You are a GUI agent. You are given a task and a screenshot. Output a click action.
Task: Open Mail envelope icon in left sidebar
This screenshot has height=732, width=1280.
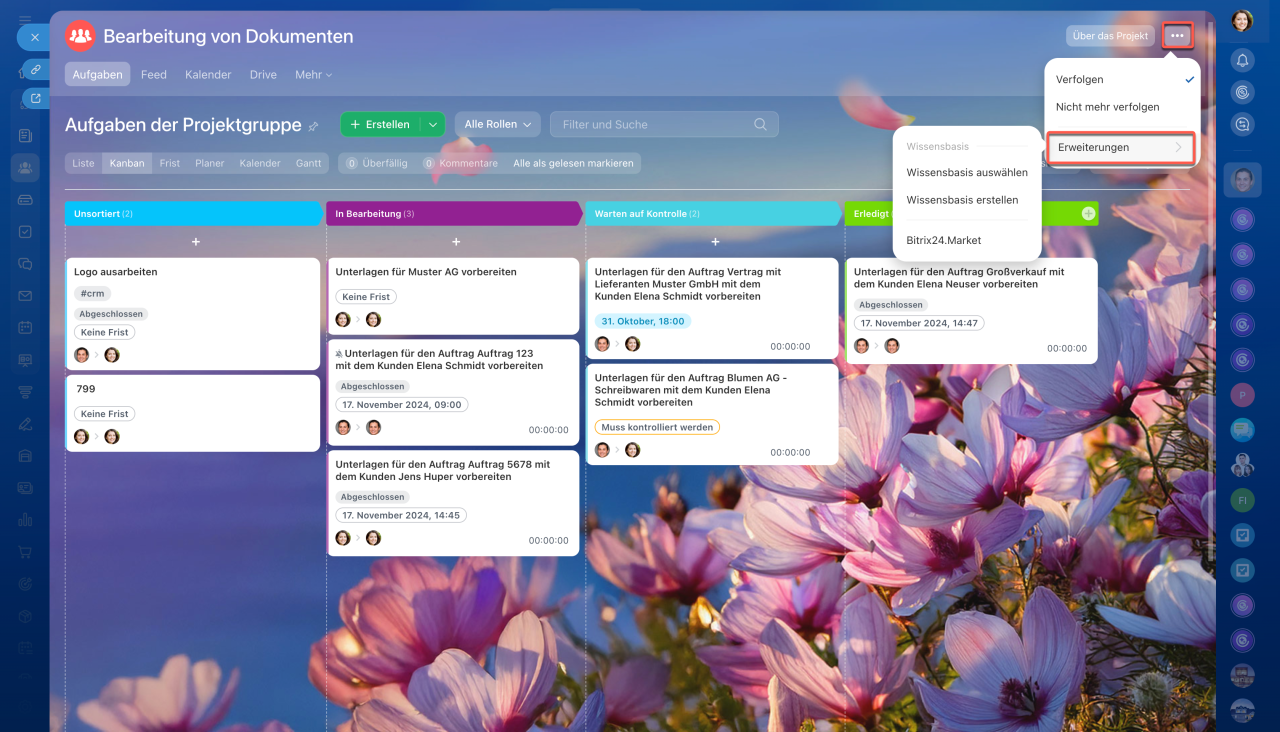coord(25,296)
